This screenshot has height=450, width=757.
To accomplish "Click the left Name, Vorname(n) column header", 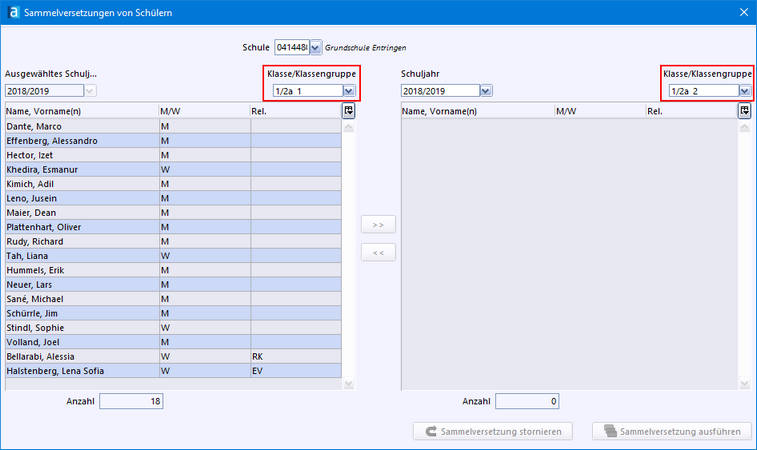I will [x=80, y=112].
